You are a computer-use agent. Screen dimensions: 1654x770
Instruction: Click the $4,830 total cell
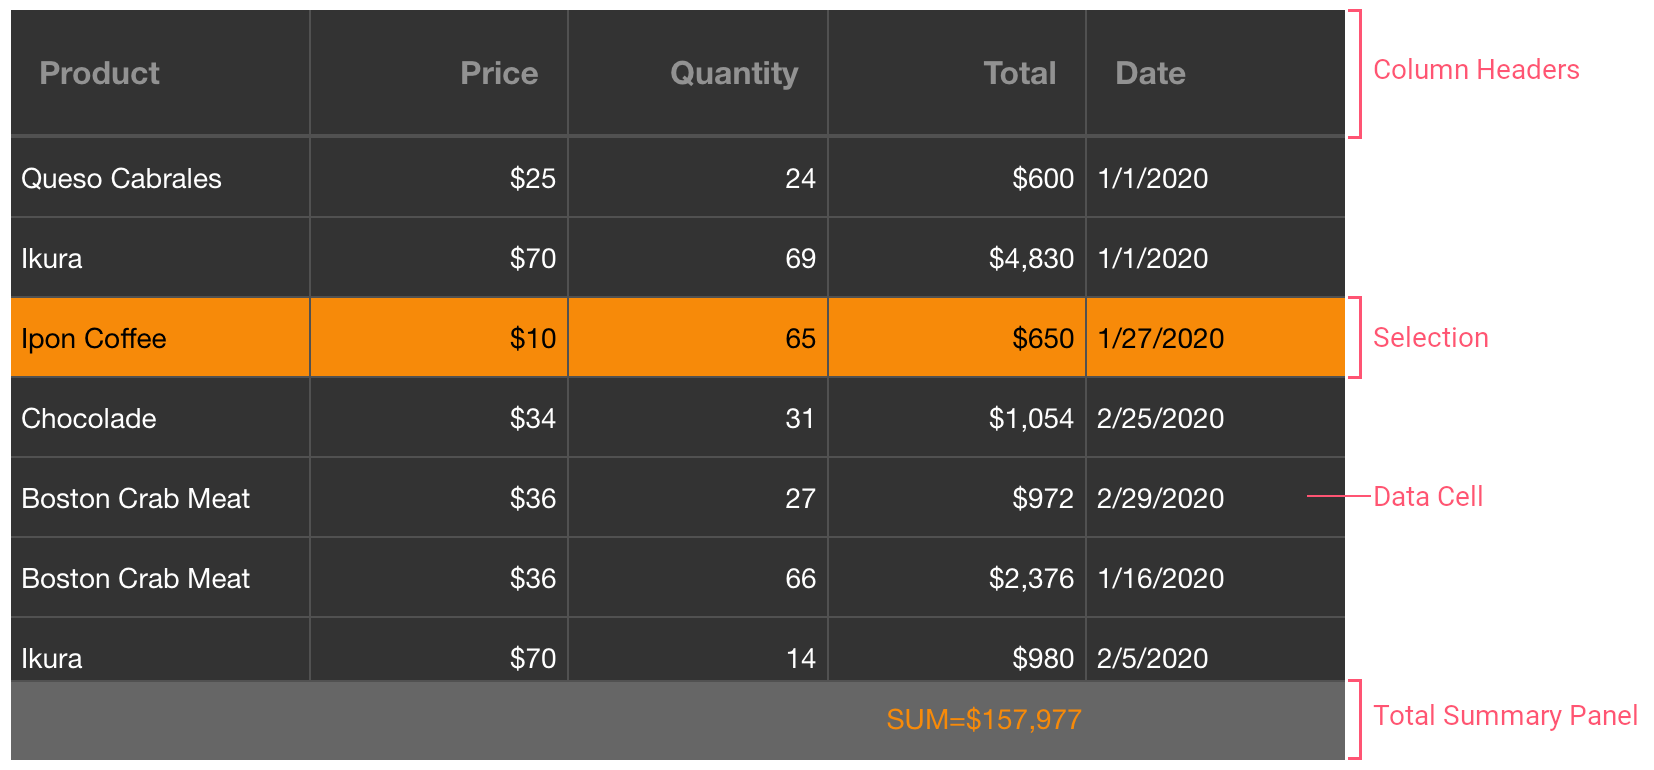[1030, 258]
